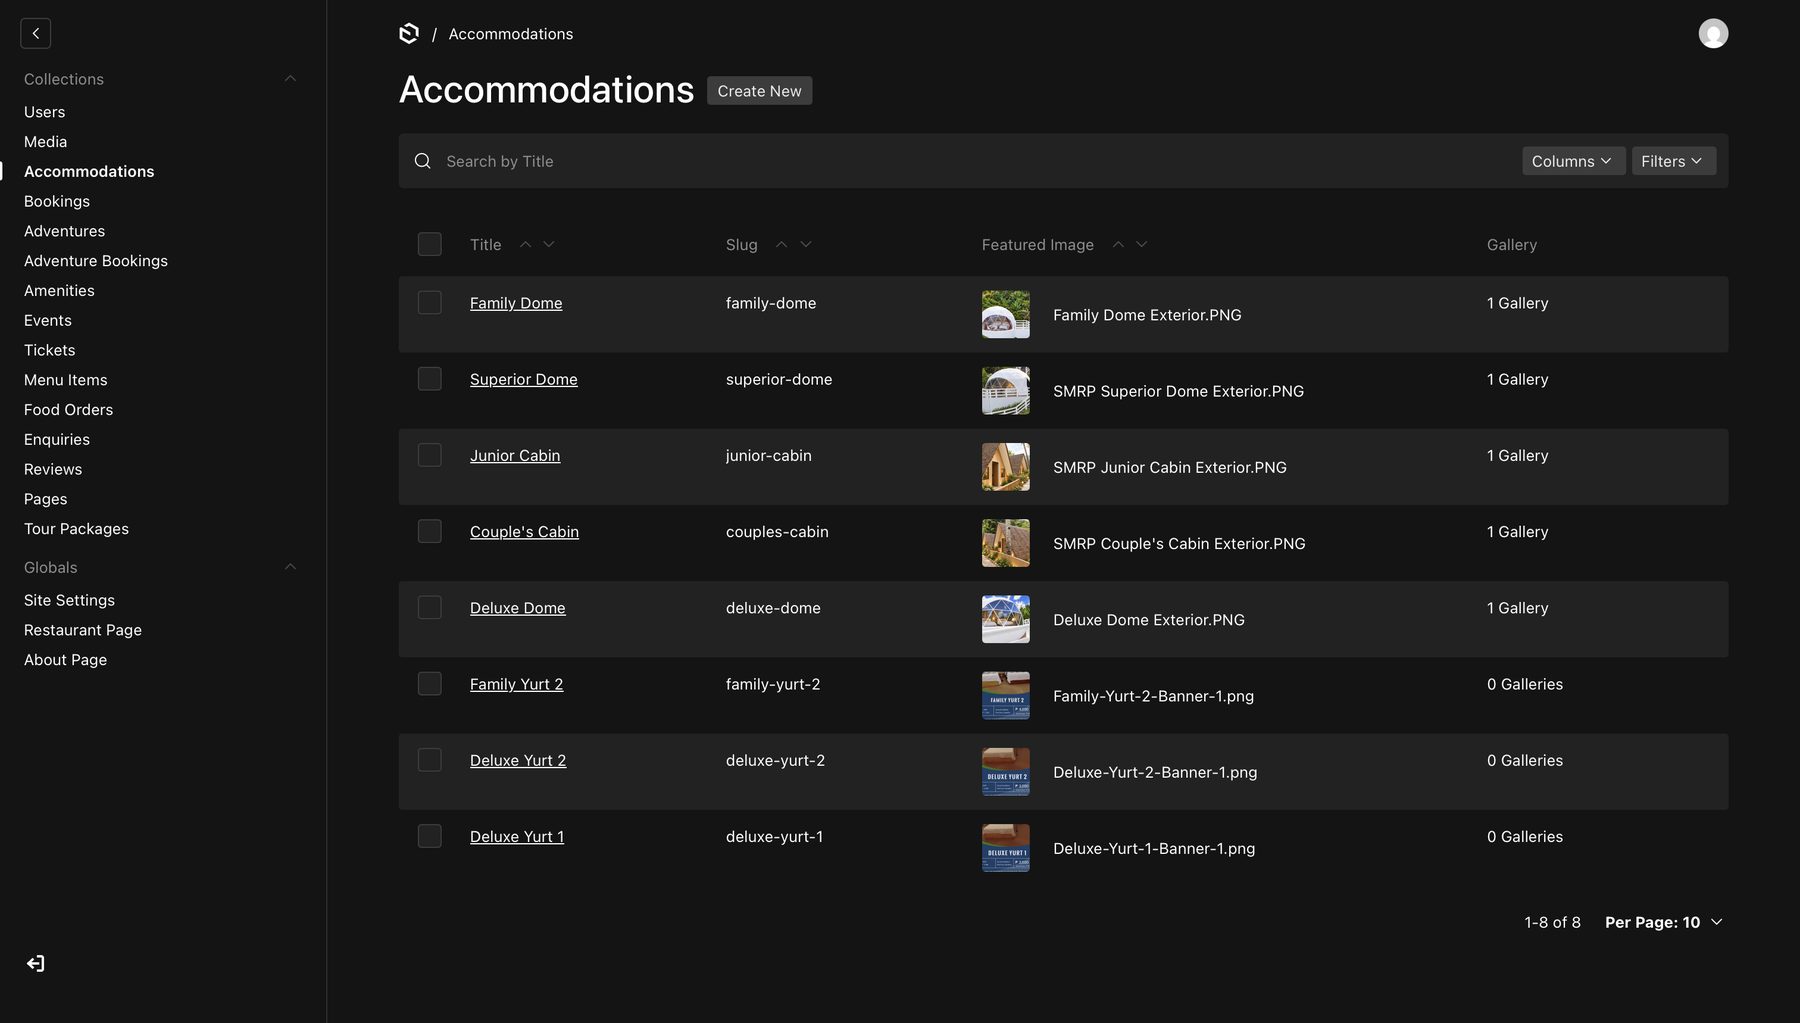Focus the Search by Title field

975,161
